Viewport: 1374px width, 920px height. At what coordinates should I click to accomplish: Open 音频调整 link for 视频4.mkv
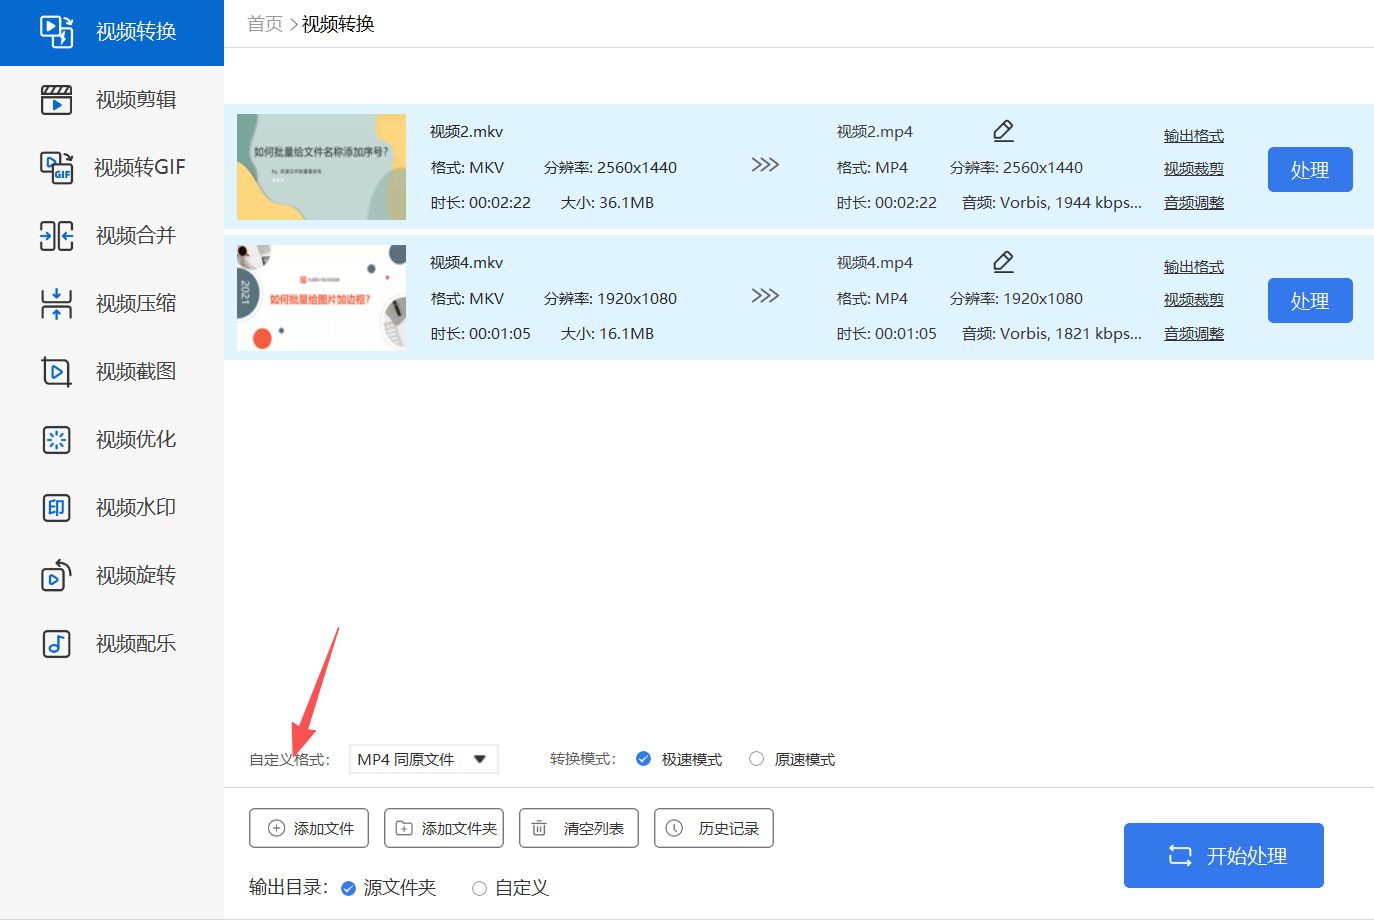pos(1194,334)
